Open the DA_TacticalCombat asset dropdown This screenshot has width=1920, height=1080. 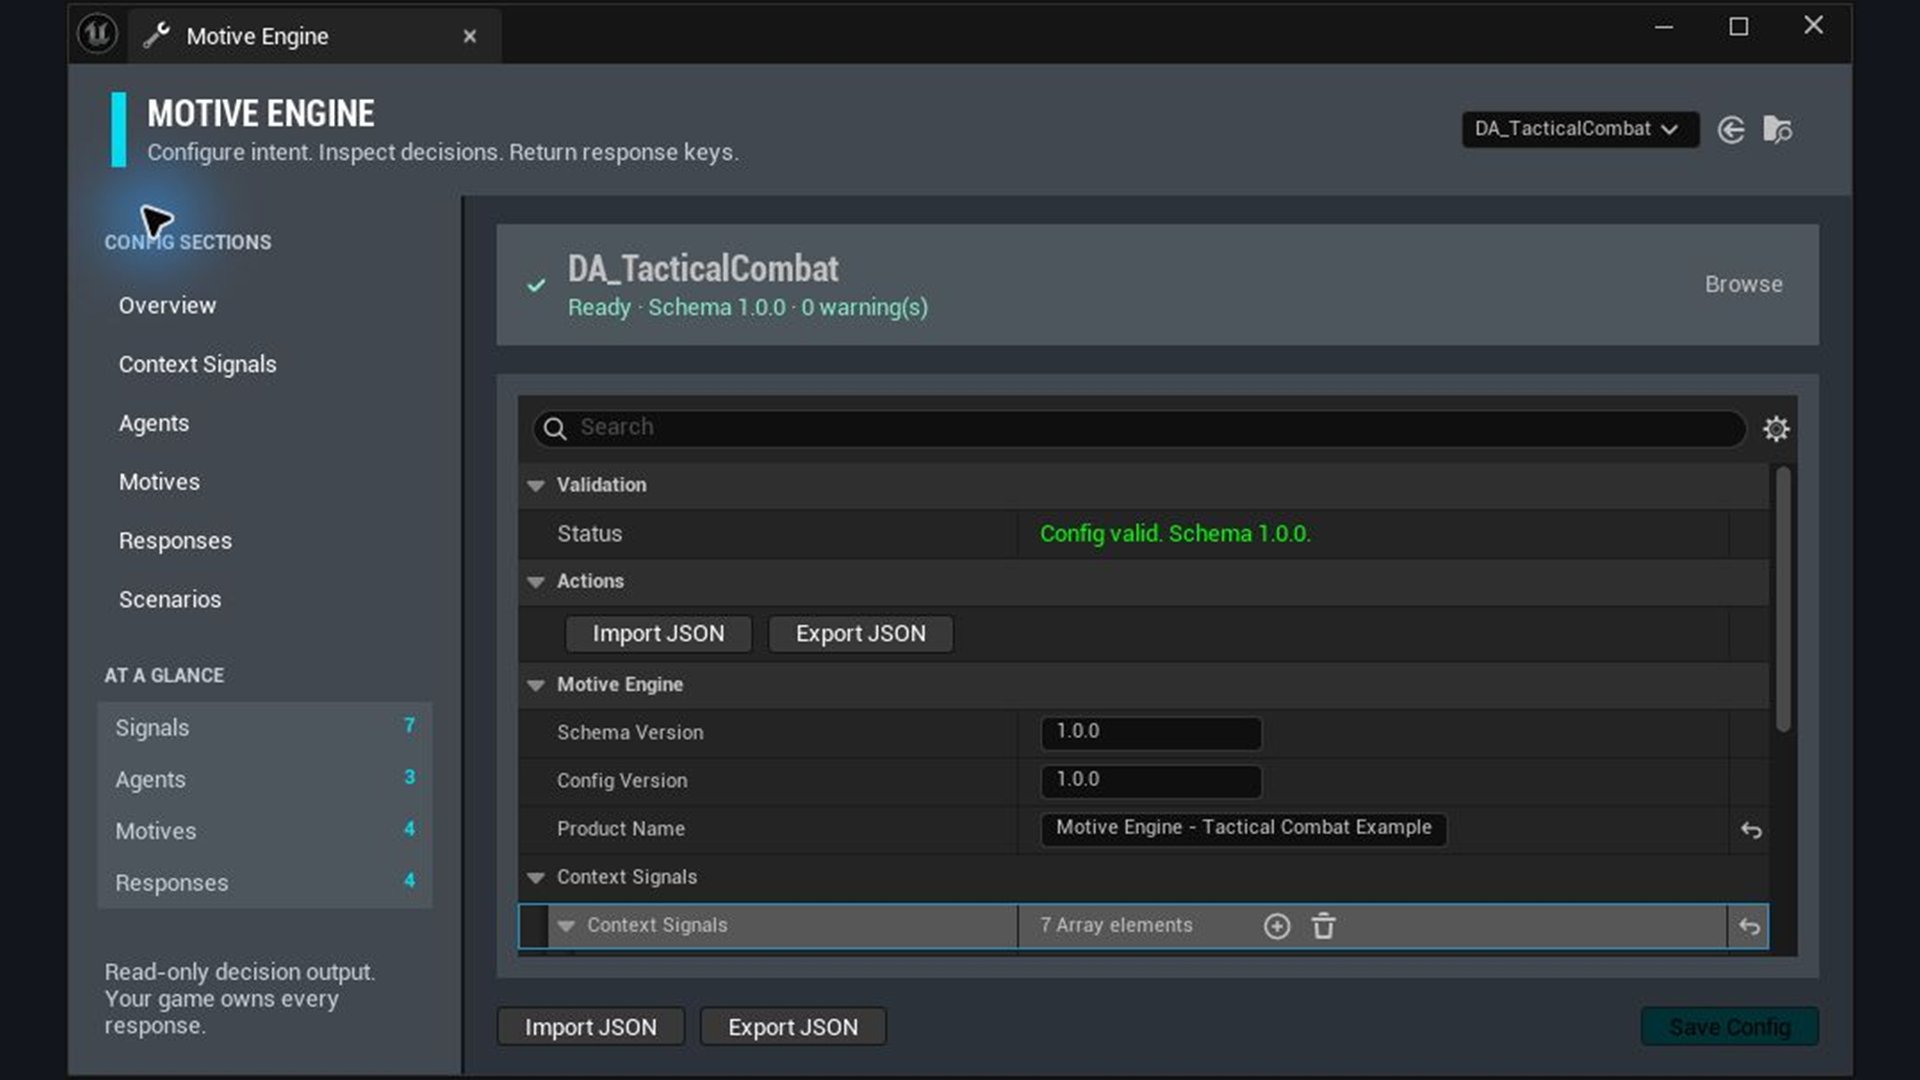point(1580,129)
